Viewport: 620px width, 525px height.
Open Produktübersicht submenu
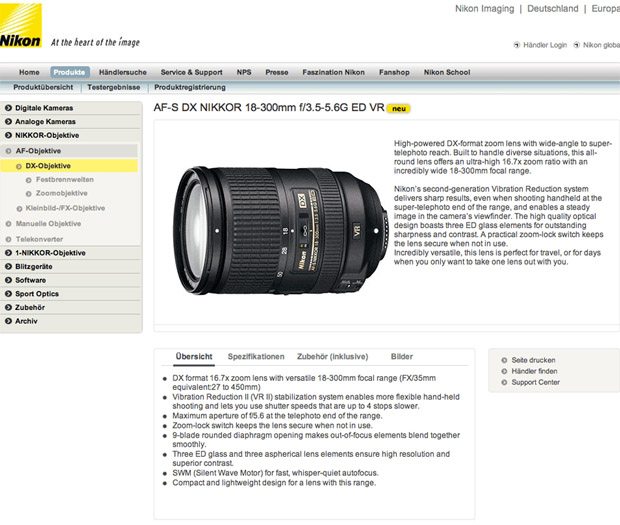(43, 87)
